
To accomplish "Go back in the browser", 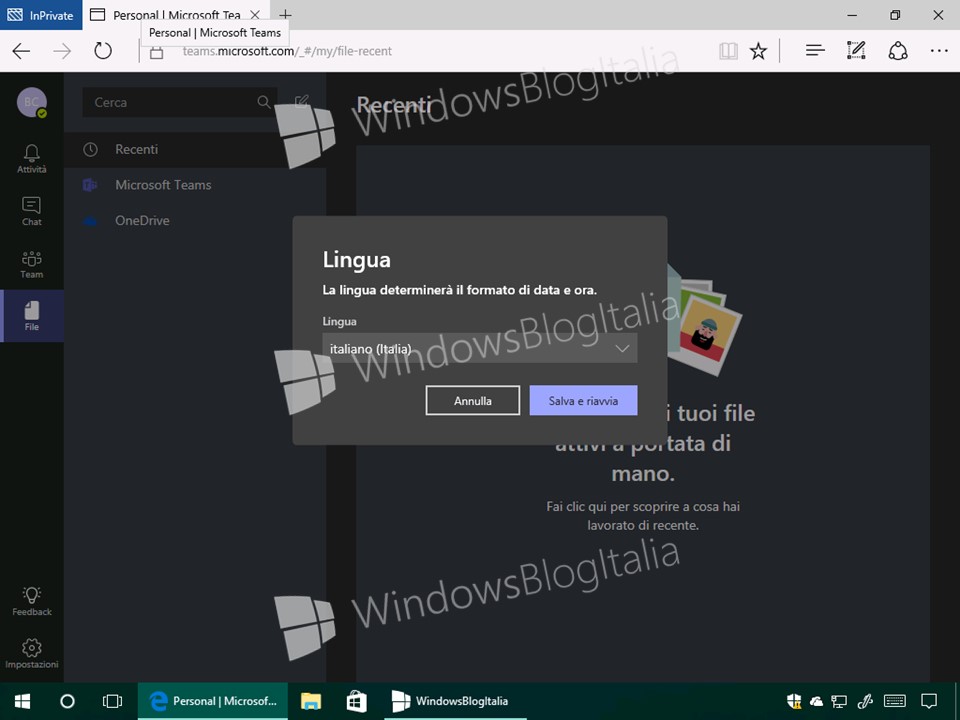I will coord(21,51).
